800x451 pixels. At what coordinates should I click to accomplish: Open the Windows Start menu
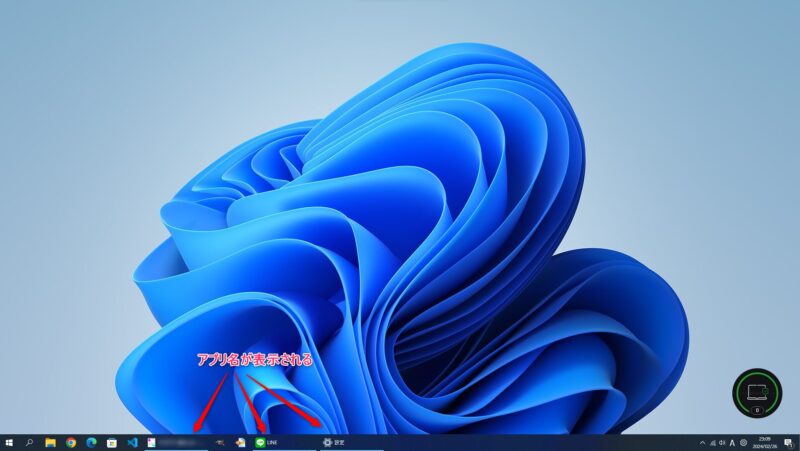tap(9, 441)
